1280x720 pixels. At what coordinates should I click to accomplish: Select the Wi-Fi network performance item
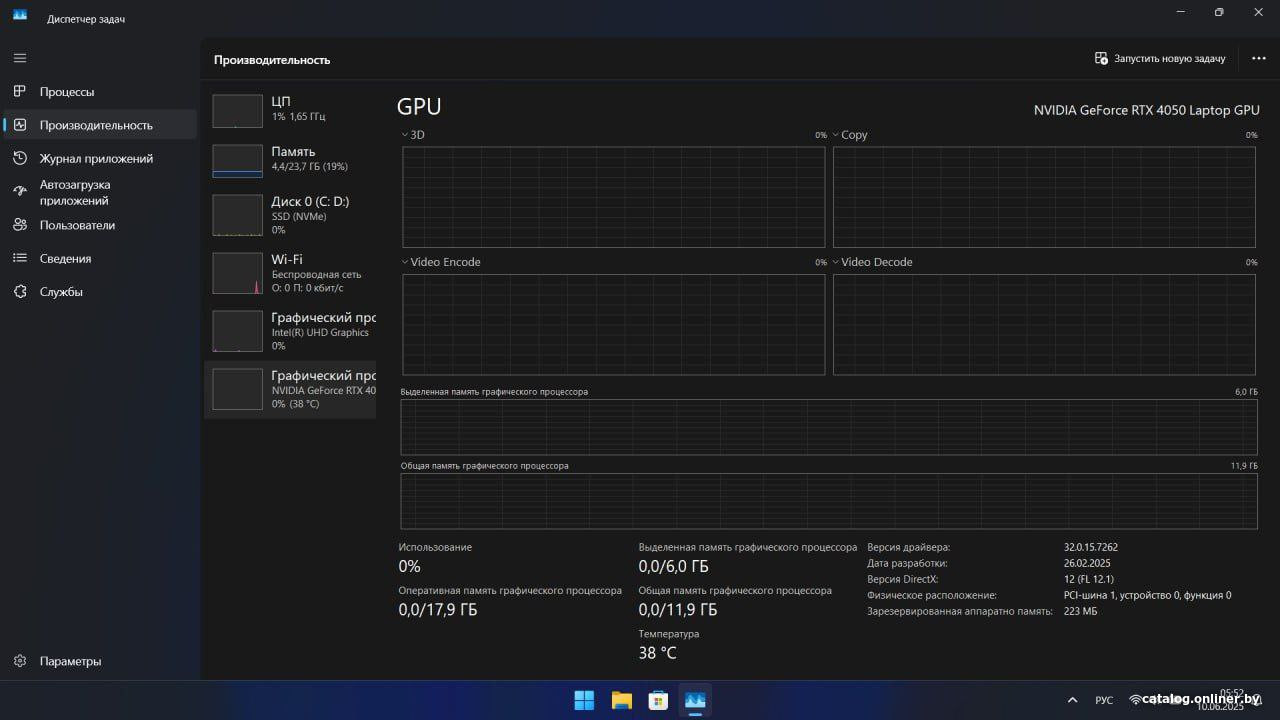pyautogui.click(x=290, y=273)
